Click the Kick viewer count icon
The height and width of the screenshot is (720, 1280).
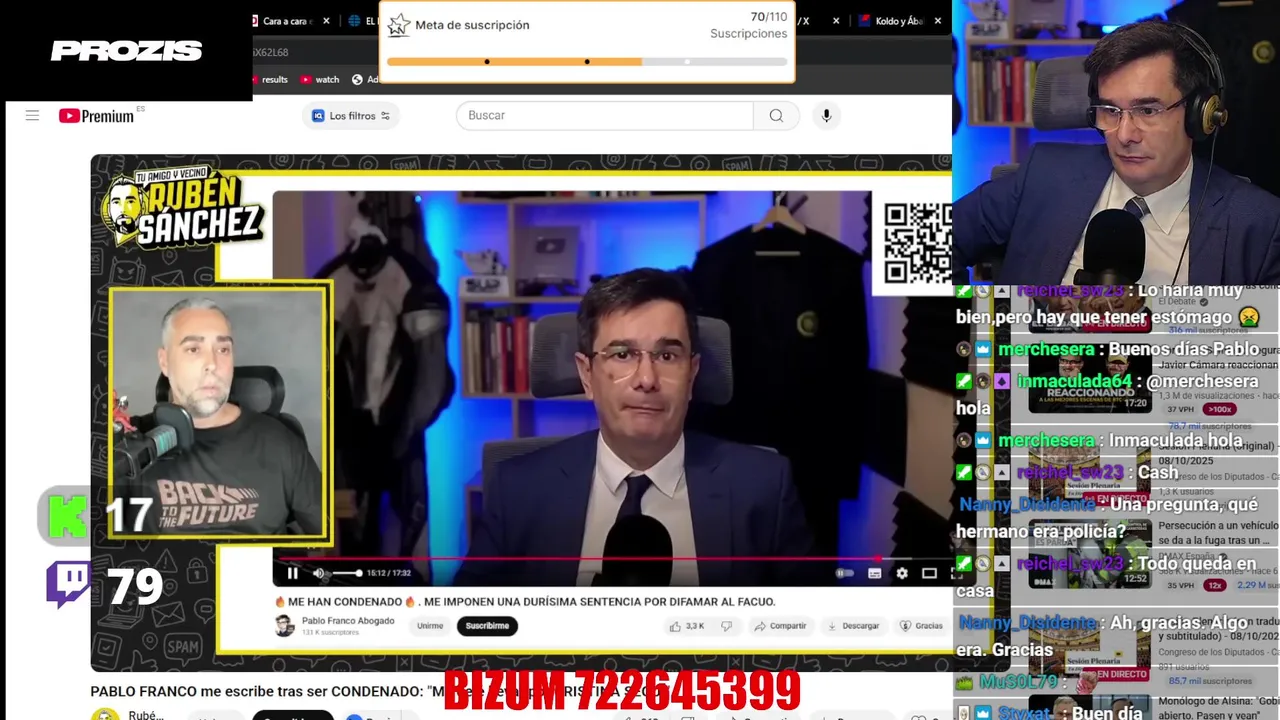[66, 515]
